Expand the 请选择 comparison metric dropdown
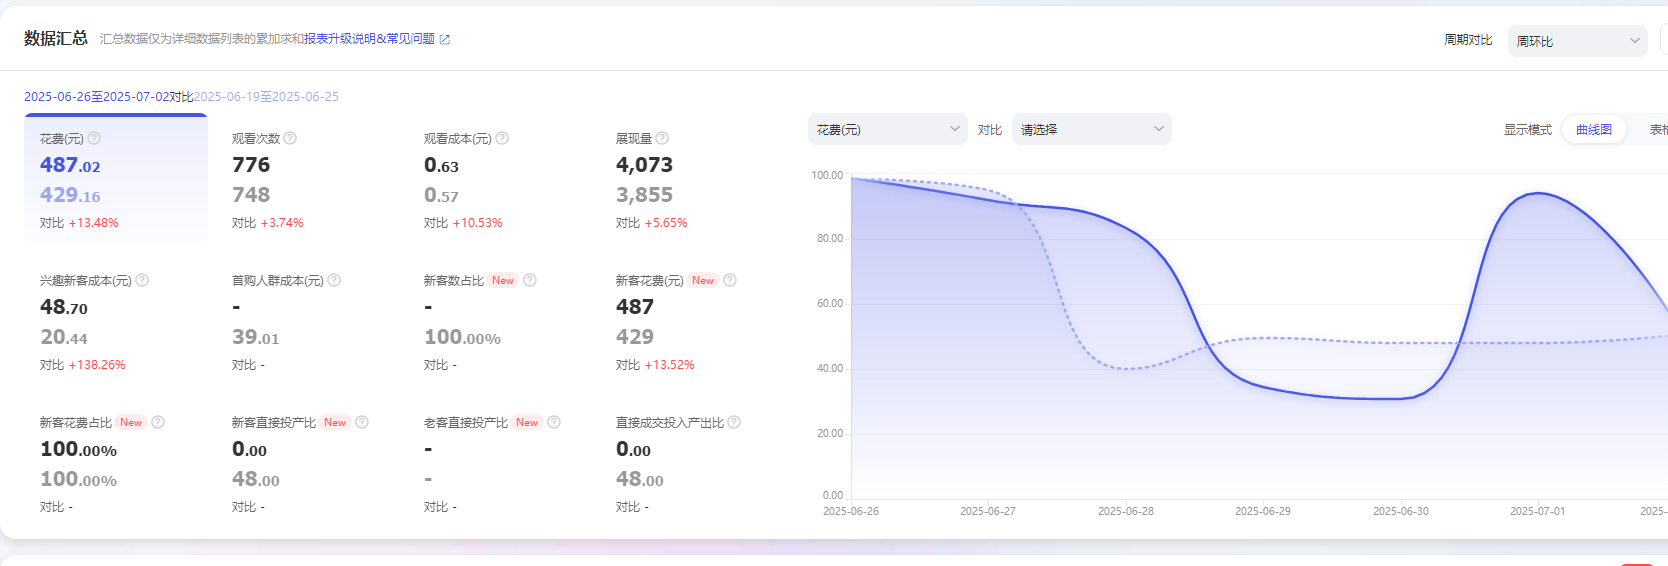 tap(1091, 129)
